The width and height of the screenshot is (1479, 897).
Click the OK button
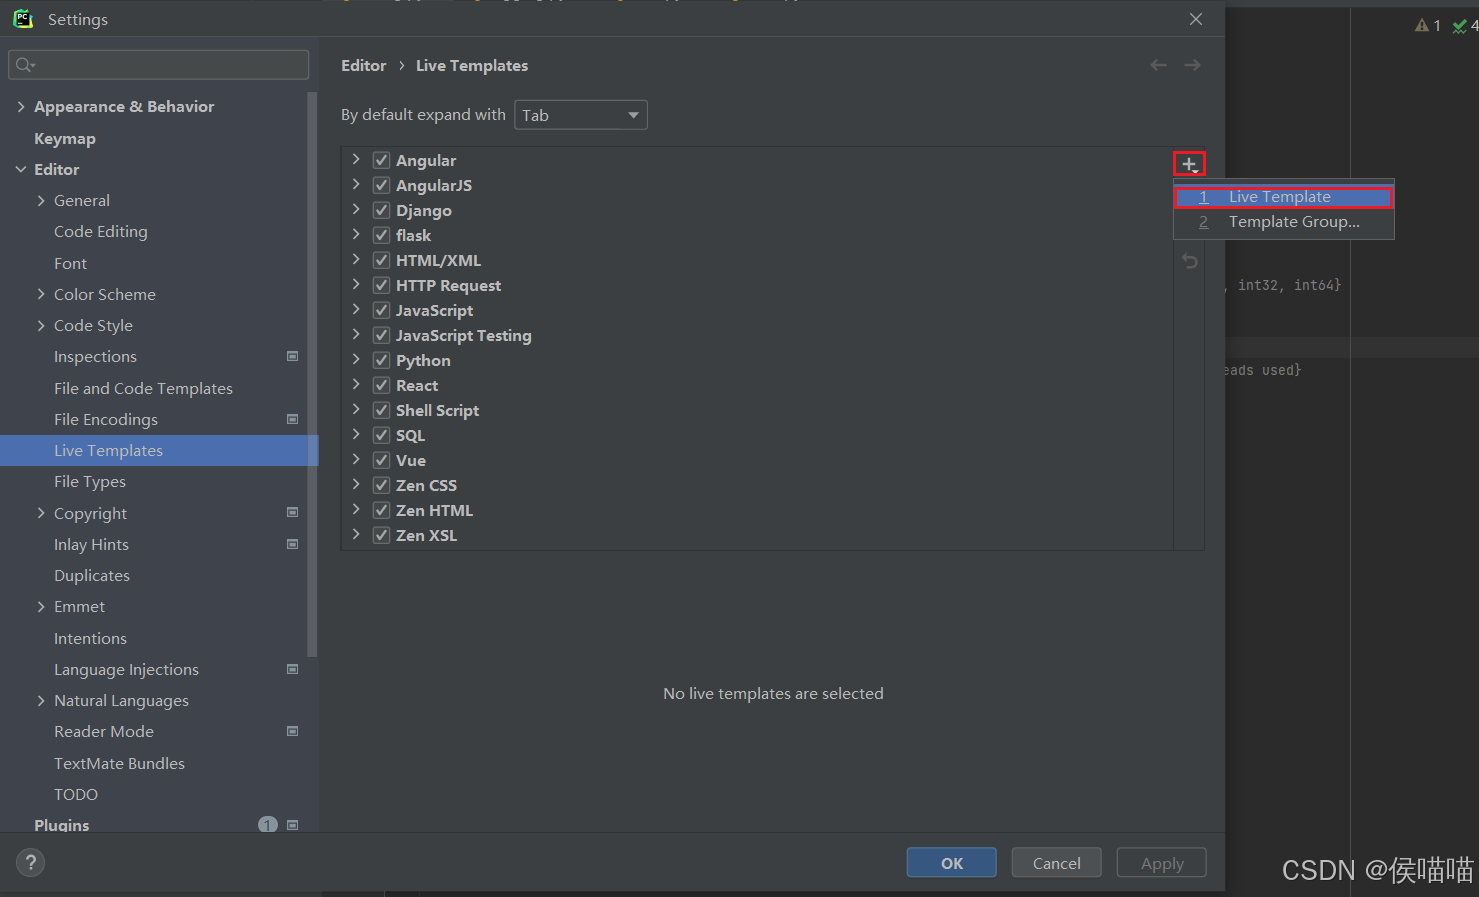coord(952,862)
